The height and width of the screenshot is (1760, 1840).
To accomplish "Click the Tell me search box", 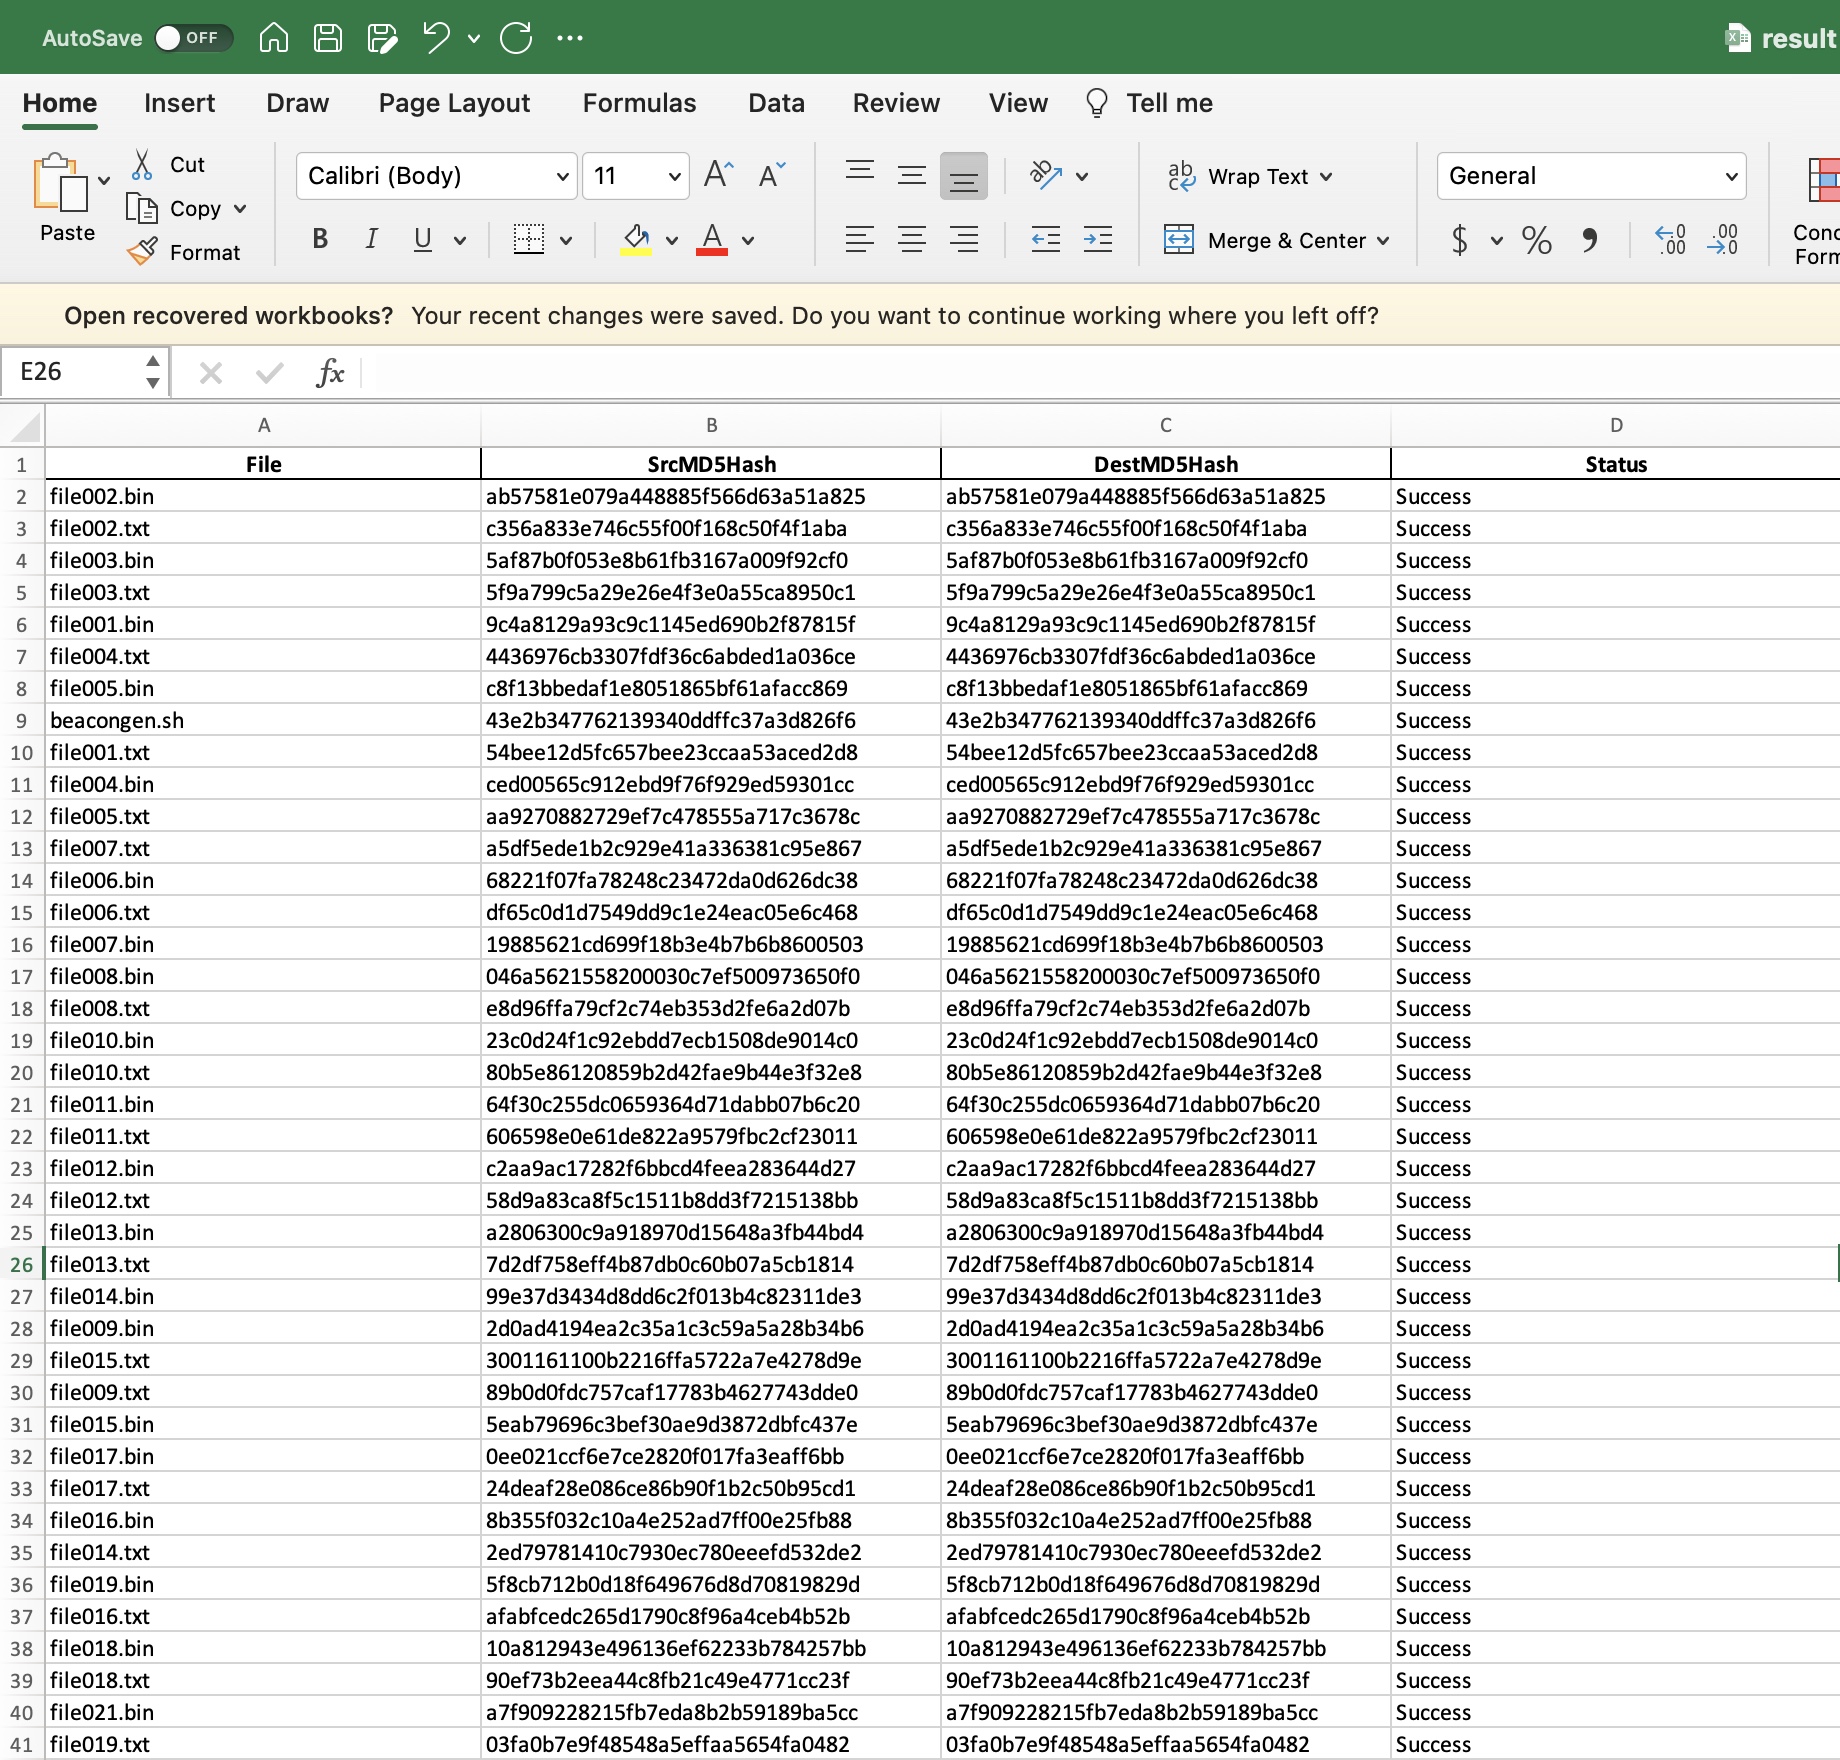I will coord(1150,103).
